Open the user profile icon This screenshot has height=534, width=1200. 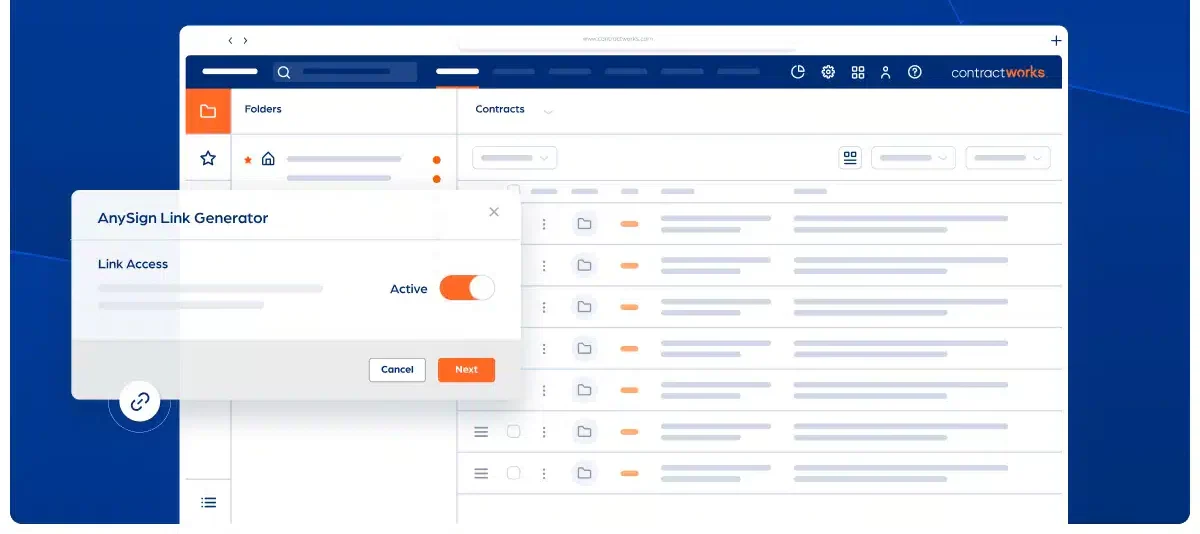pyautogui.click(x=885, y=72)
